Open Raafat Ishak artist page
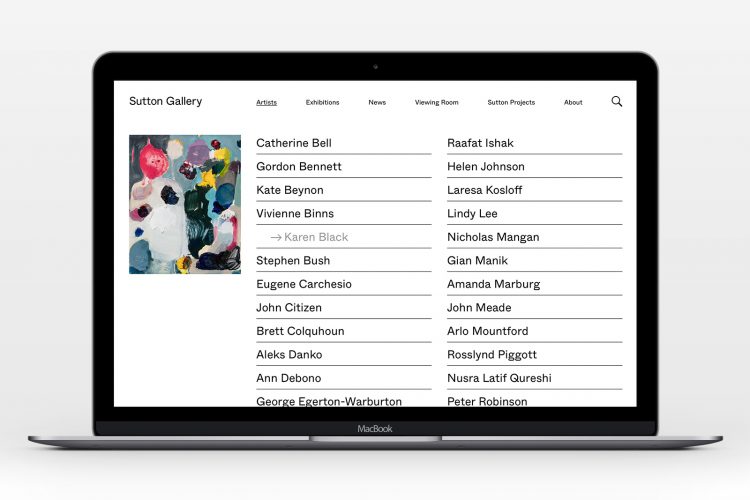 pyautogui.click(x=480, y=143)
